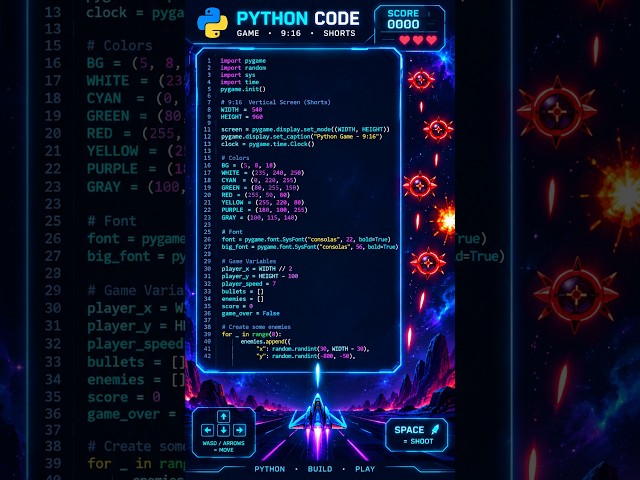Click the 0000 score value
The image size is (640, 480).
[x=403, y=24]
